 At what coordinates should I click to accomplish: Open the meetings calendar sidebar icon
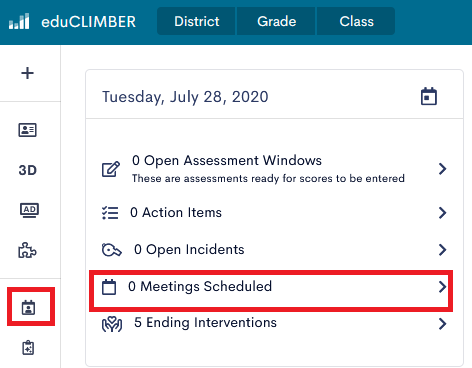coord(28,307)
